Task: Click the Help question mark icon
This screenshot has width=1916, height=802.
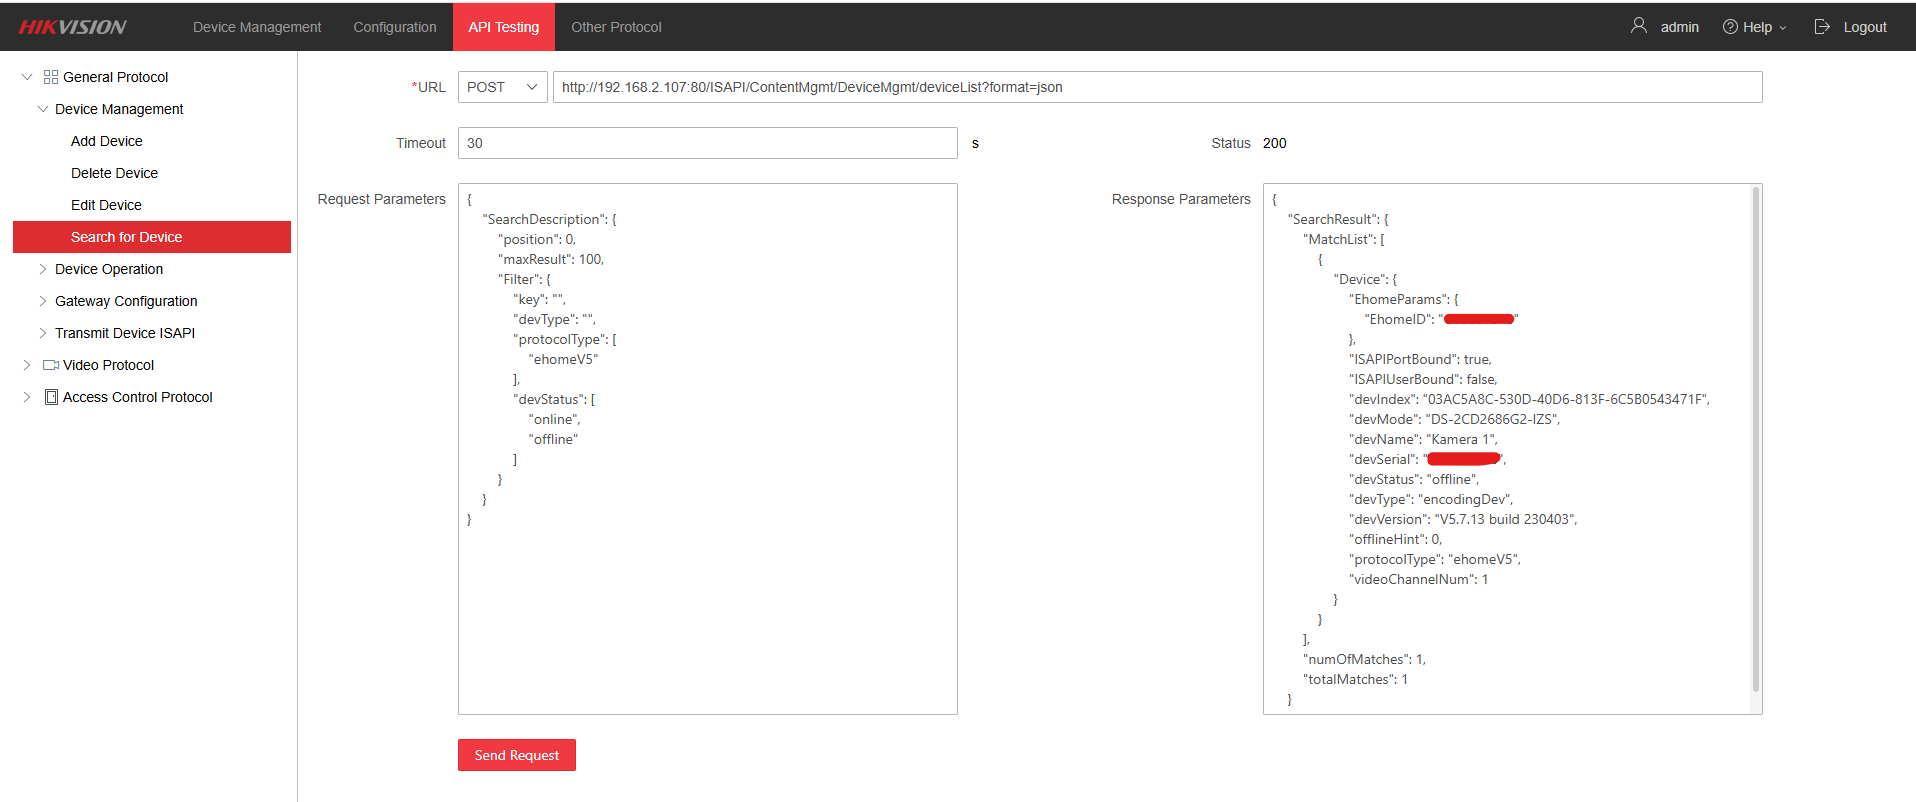Action: (1729, 27)
